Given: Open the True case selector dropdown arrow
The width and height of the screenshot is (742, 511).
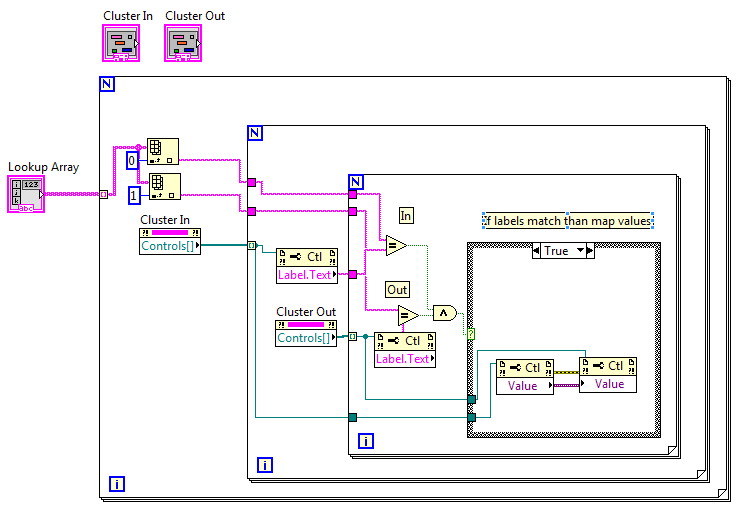Looking at the screenshot, I should 588,251.
